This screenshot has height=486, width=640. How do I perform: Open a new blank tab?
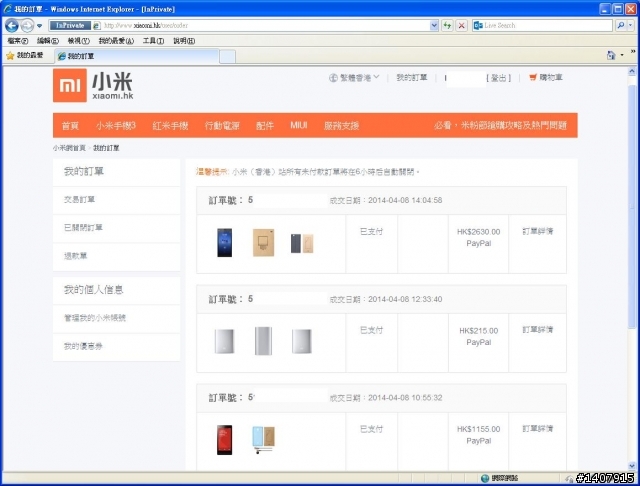(227, 57)
